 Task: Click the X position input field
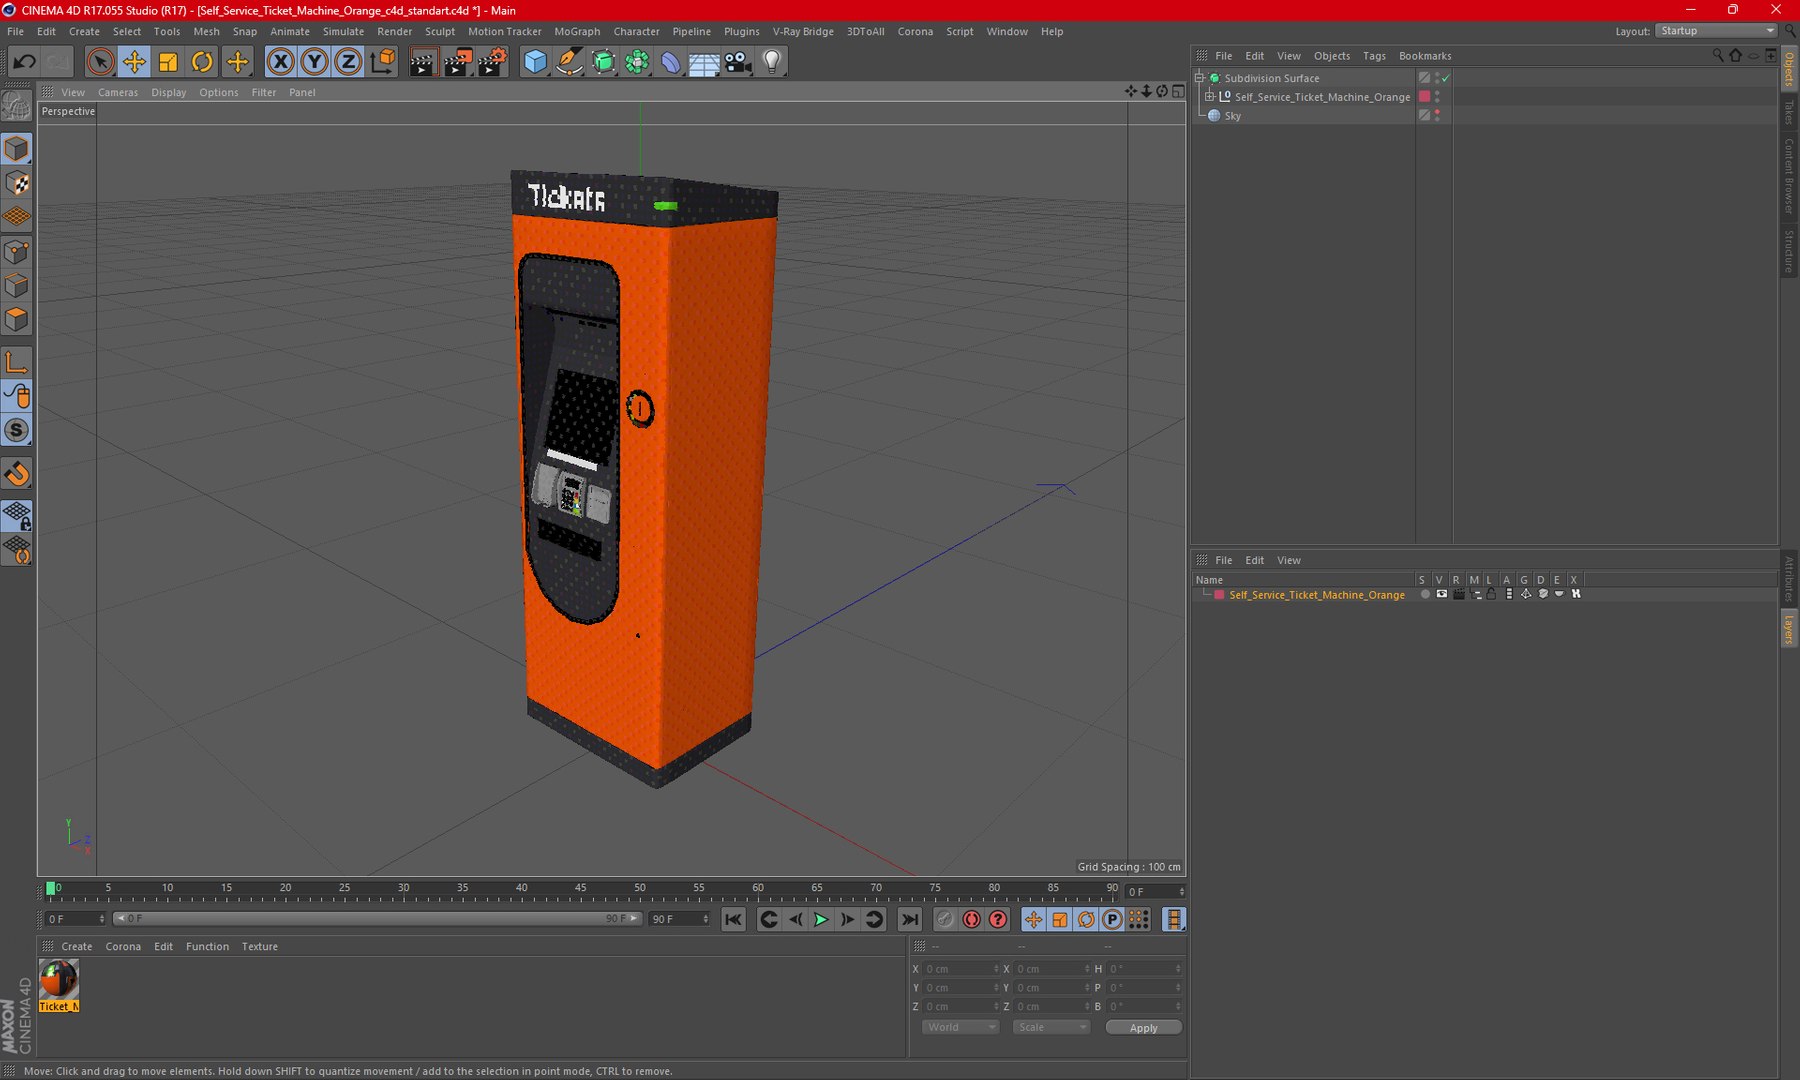tap(961, 968)
